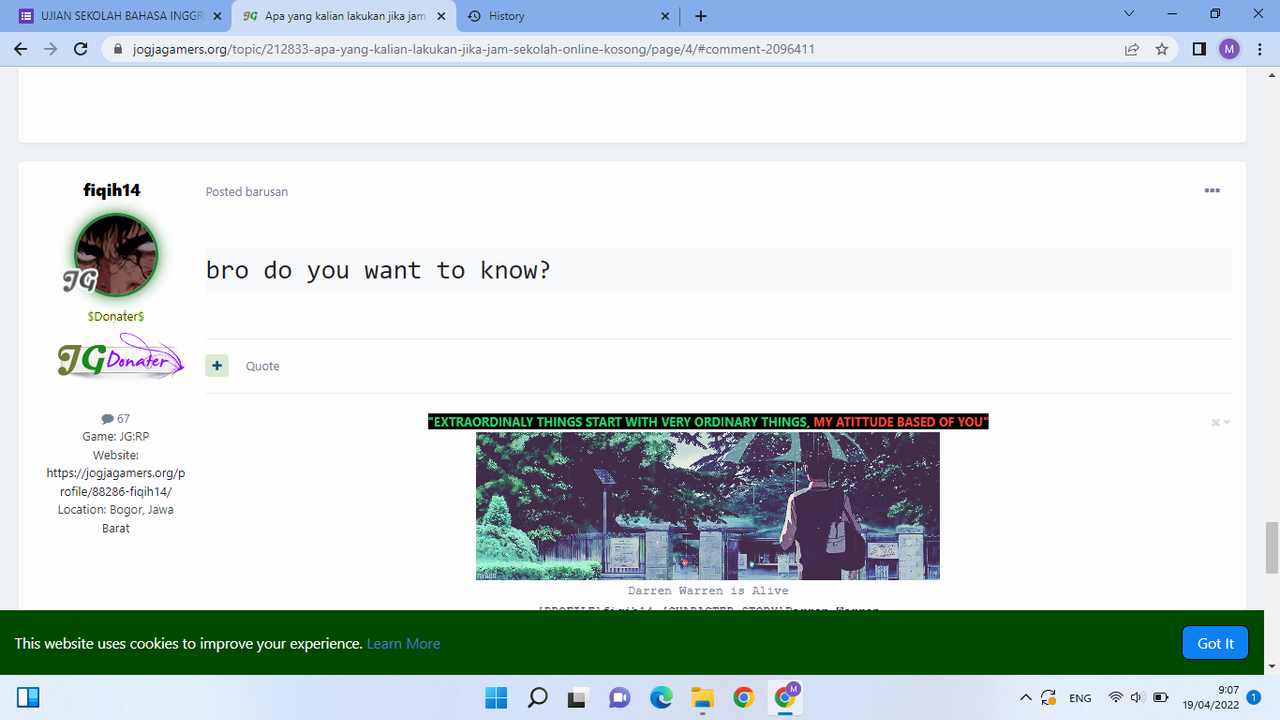Image resolution: width=1280 pixels, height=720 pixels.
Task: Open the tab search dropdown arrow
Action: pyautogui.click(x=1129, y=14)
